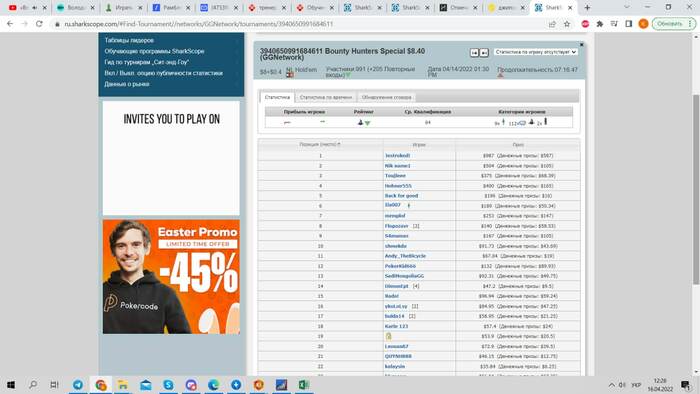Open Mail app from the taskbar
Screen dimensions: 700x394
click(x=146, y=385)
